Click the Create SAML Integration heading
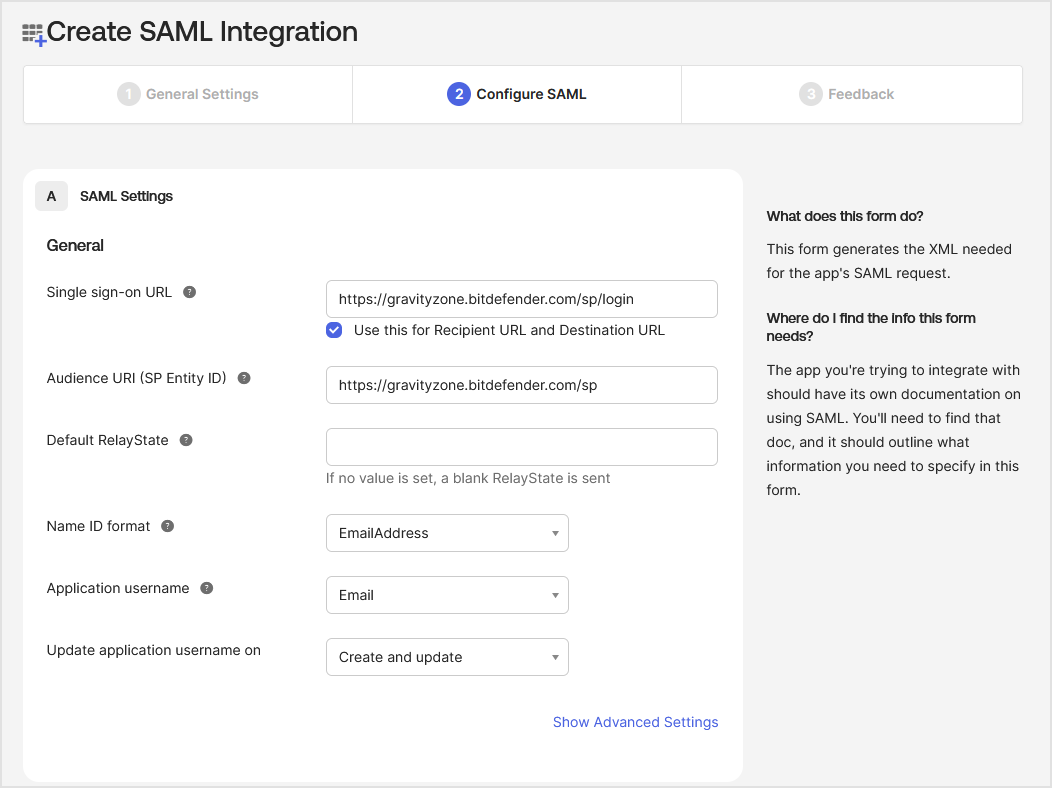The height and width of the screenshot is (788, 1052). [x=202, y=32]
